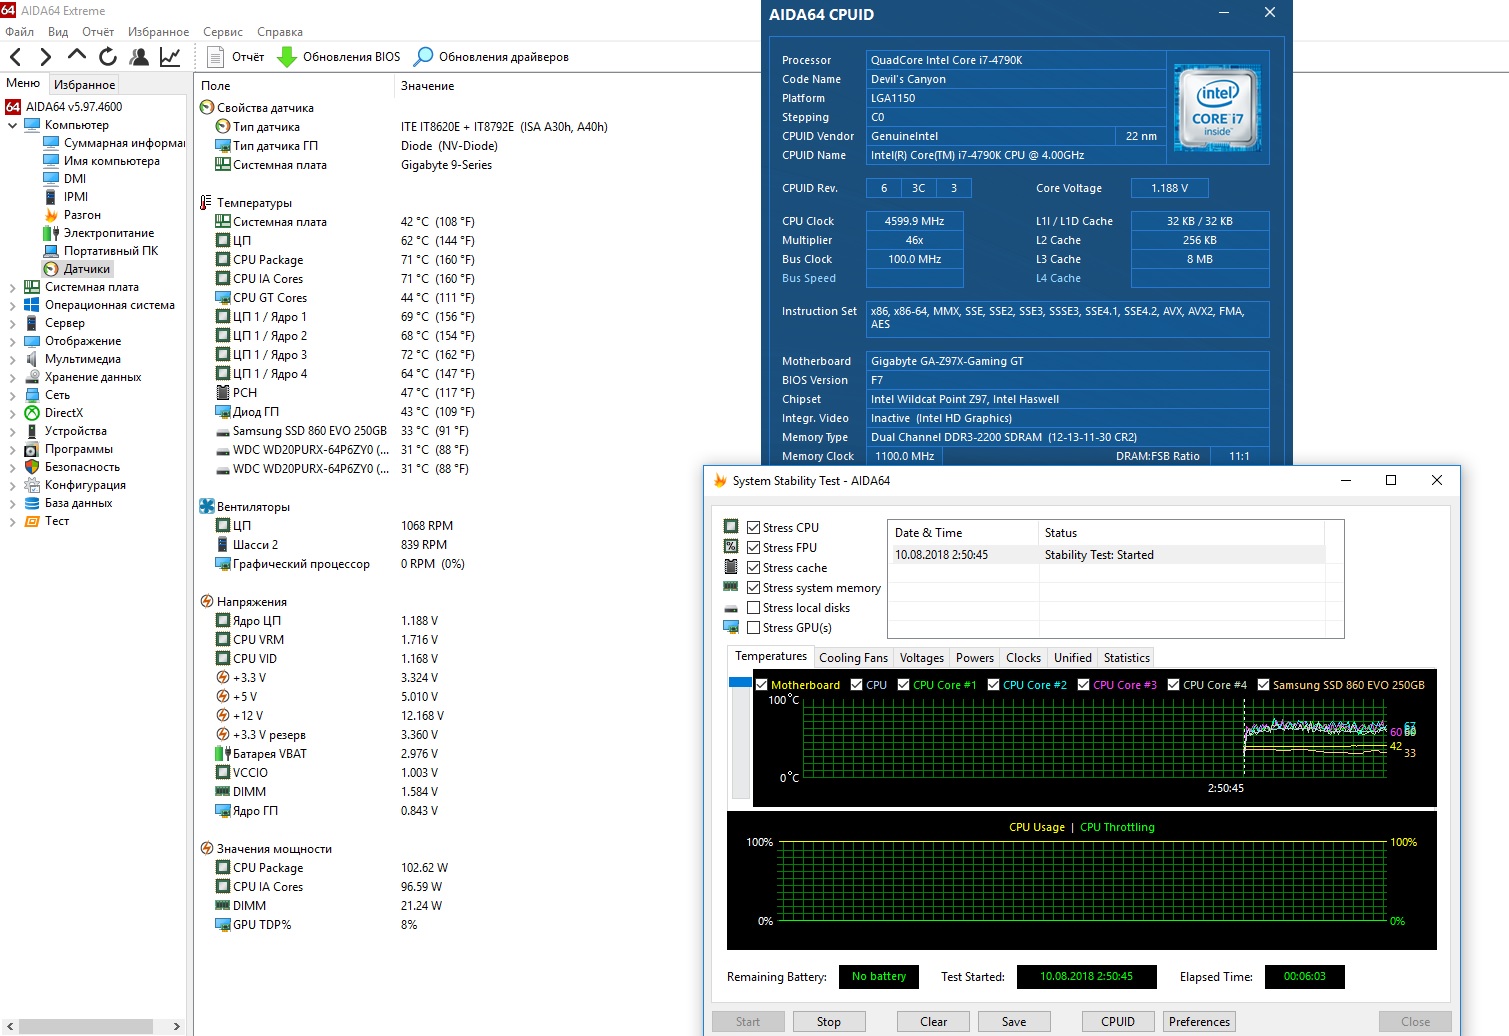Select the Операционная система Windows icon item
The image size is (1509, 1036).
pyautogui.click(x=32, y=305)
